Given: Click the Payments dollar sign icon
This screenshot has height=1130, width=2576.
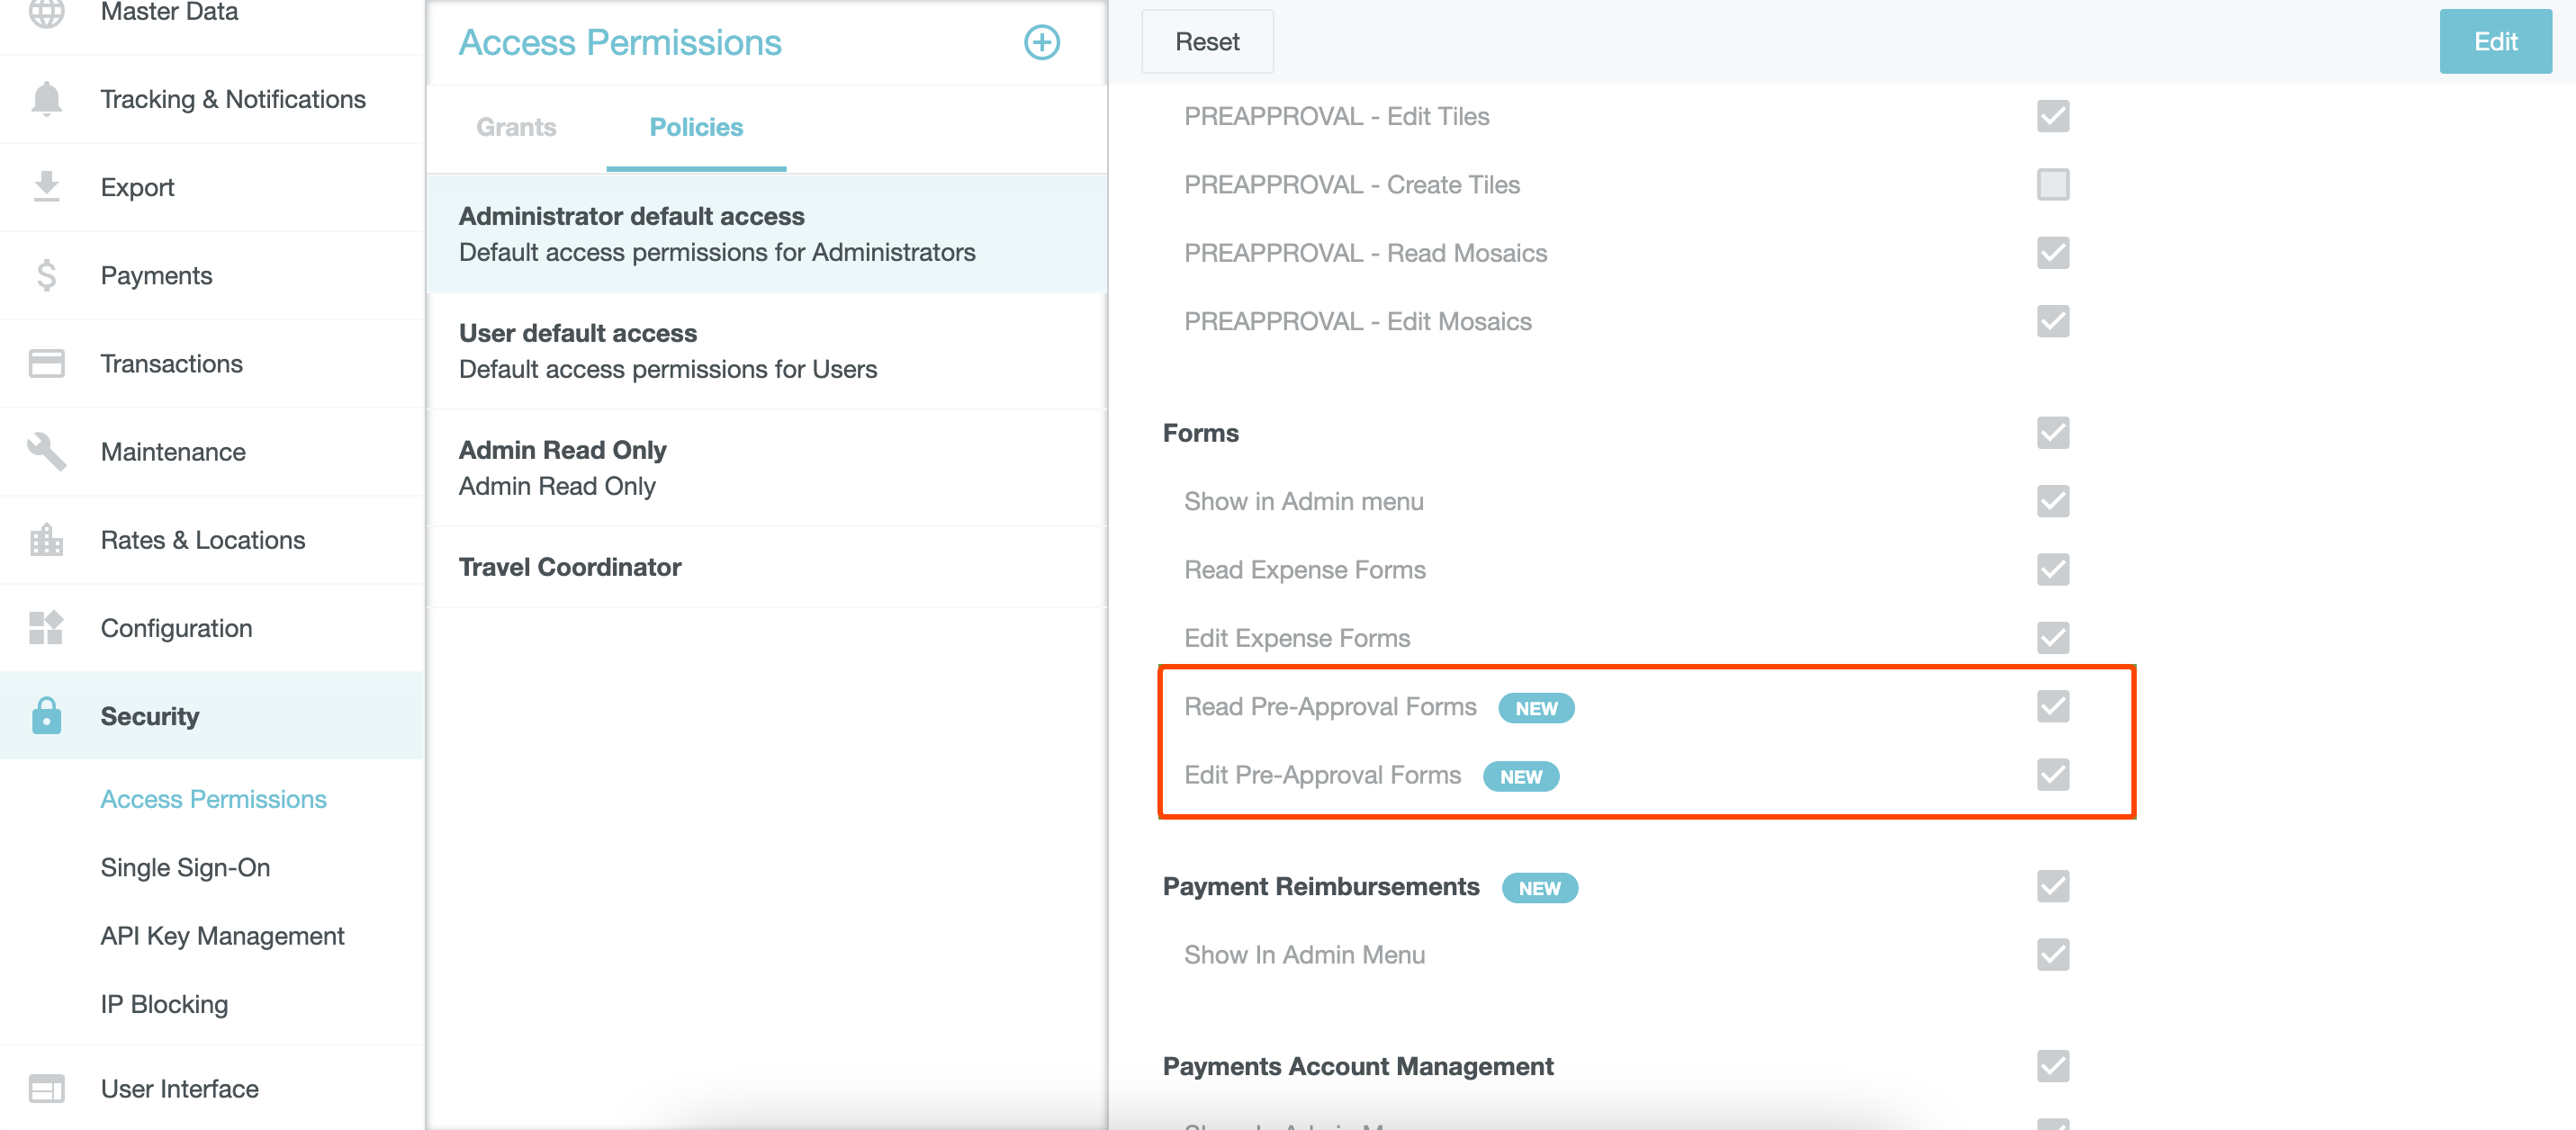Looking at the screenshot, I should click(x=46, y=275).
